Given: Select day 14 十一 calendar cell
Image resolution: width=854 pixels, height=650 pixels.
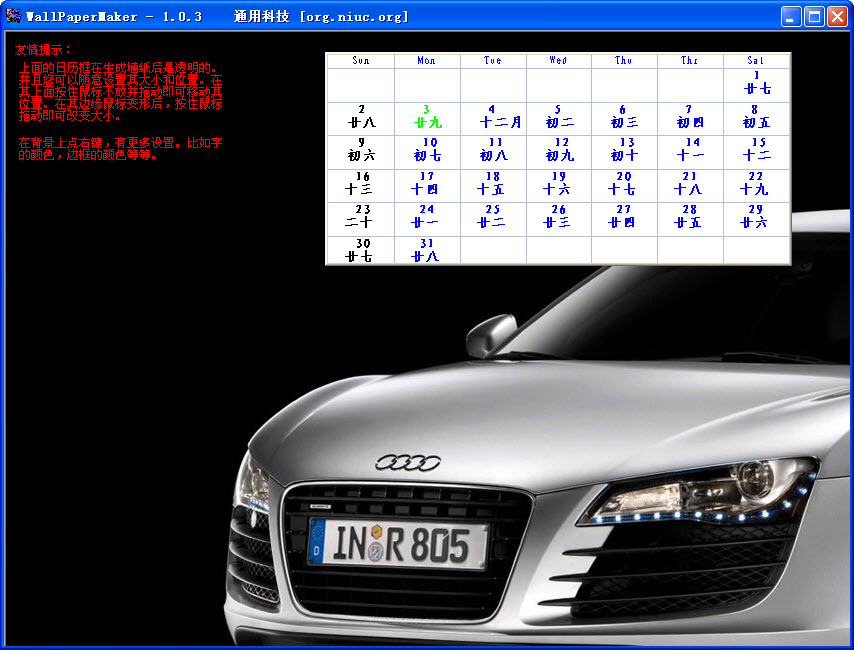Looking at the screenshot, I should (x=690, y=152).
